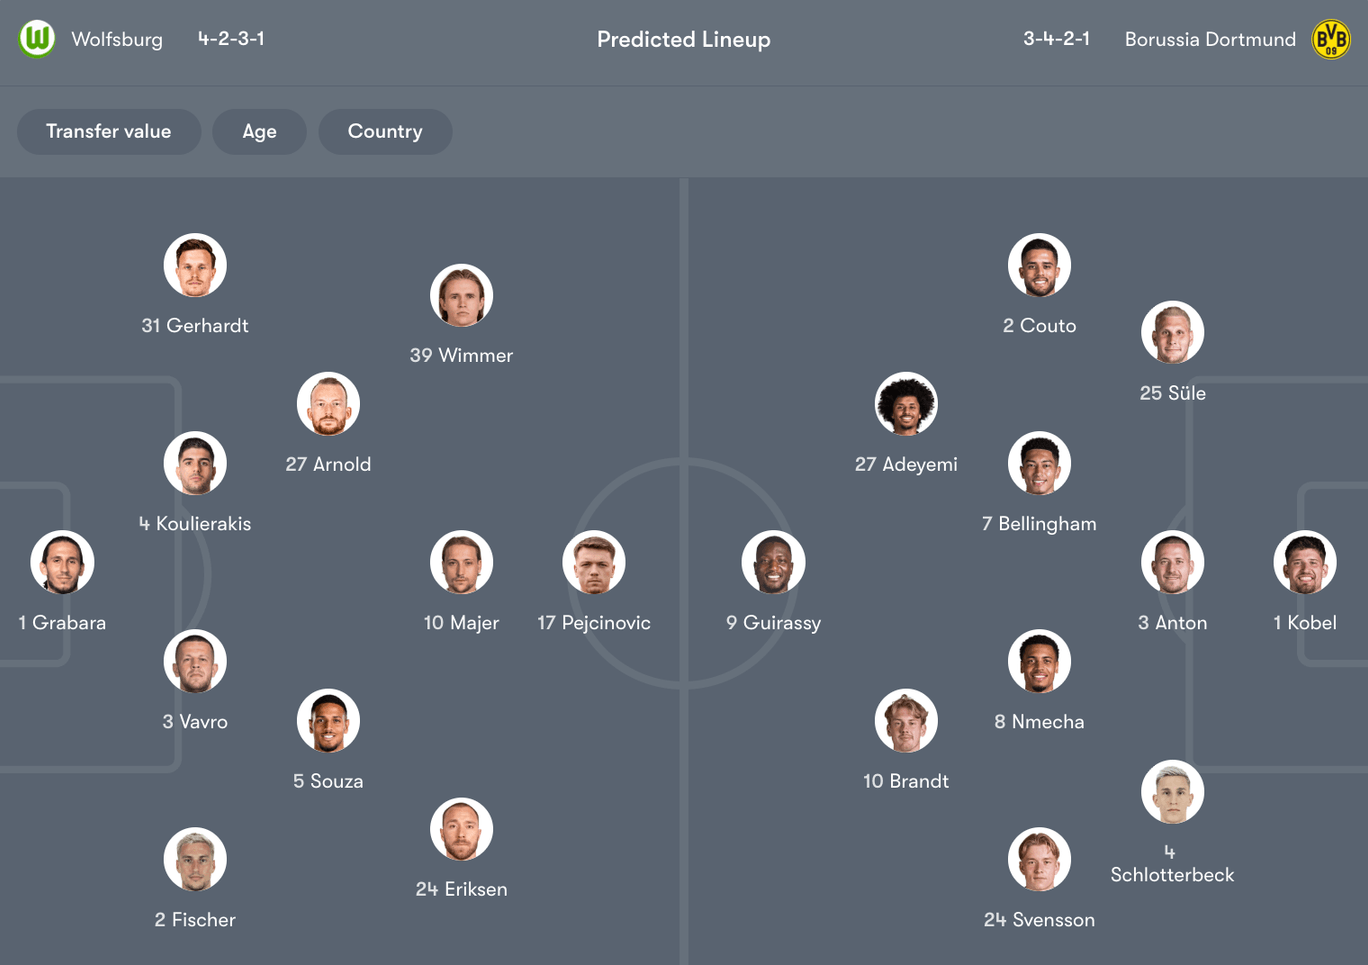1368x965 pixels.
Task: Open the Borussia Dortmund team name link
Action: pos(1210,39)
